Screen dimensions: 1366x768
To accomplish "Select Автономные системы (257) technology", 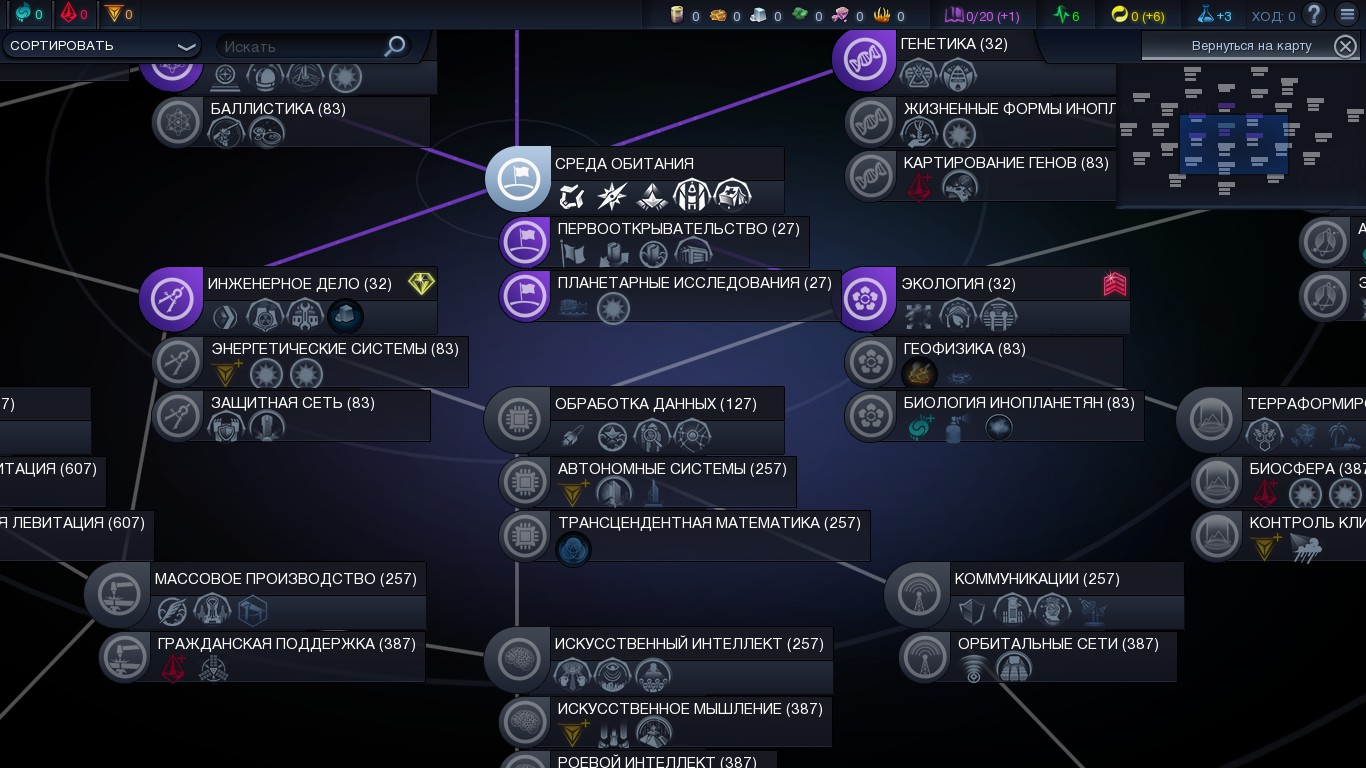I will pos(648,481).
